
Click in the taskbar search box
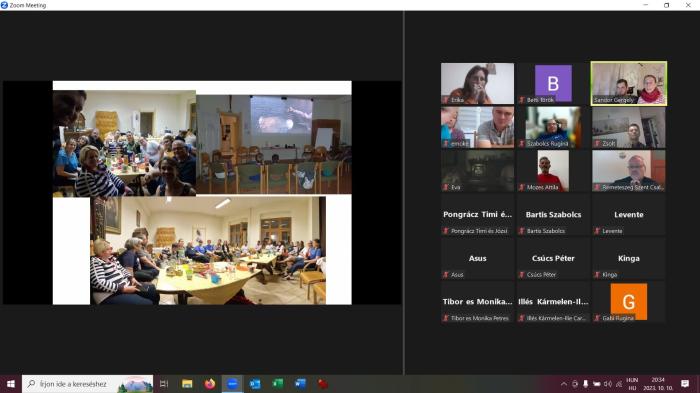[x=88, y=384]
